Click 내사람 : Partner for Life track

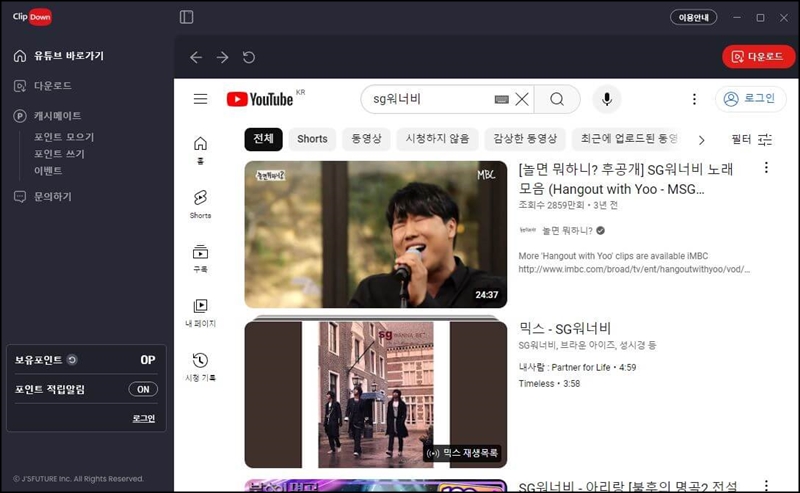click(577, 367)
